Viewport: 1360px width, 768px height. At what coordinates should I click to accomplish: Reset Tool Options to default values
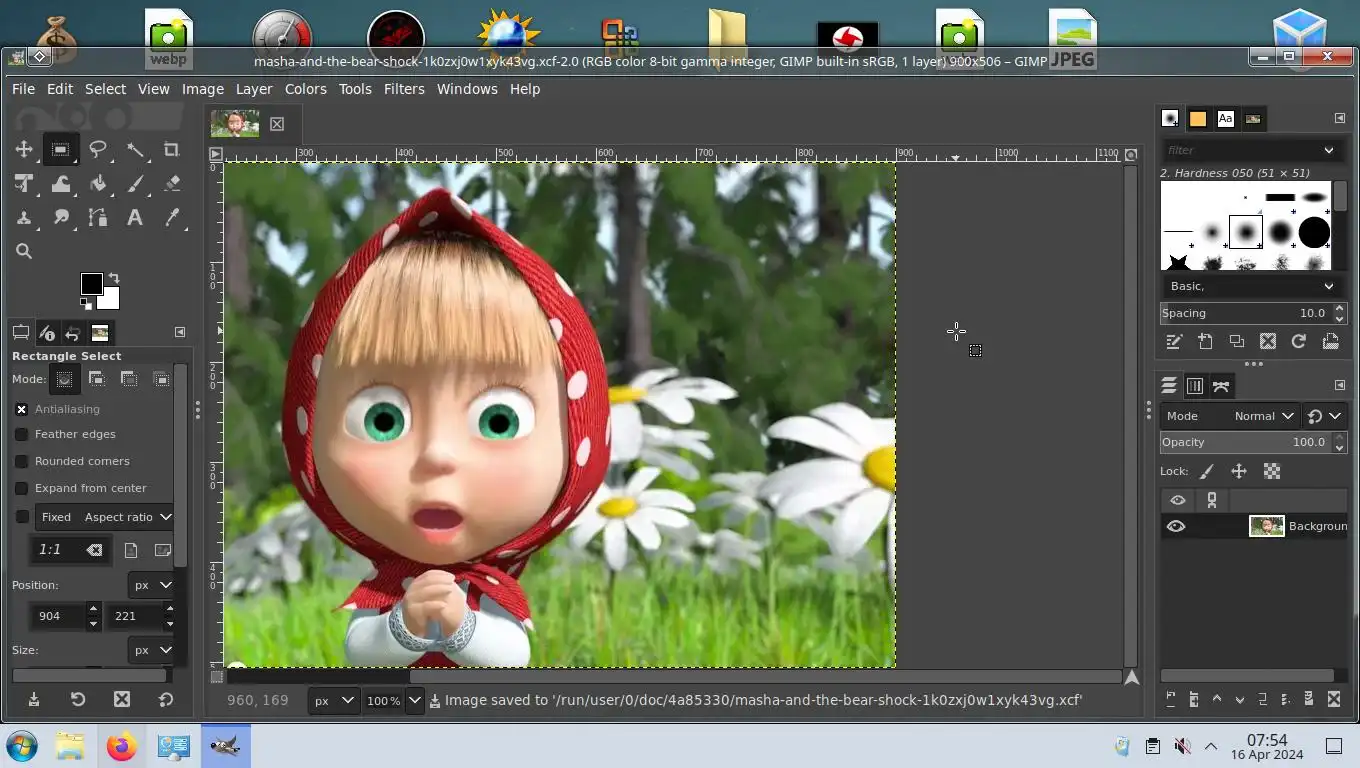pyautogui.click(x=165, y=700)
